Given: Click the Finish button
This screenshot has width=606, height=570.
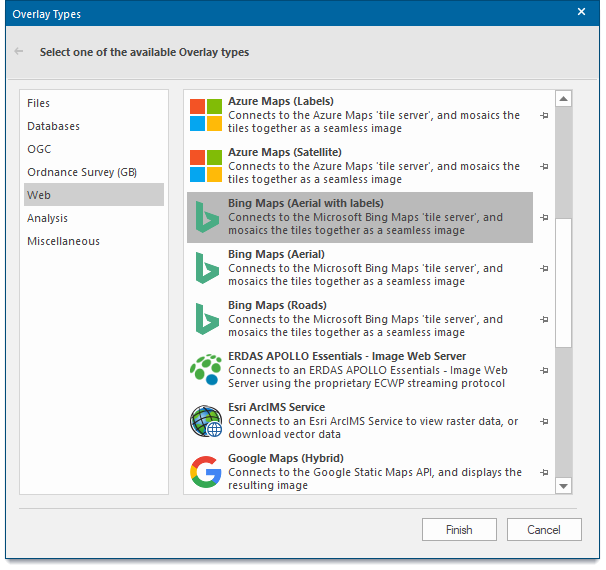Looking at the screenshot, I should (459, 529).
